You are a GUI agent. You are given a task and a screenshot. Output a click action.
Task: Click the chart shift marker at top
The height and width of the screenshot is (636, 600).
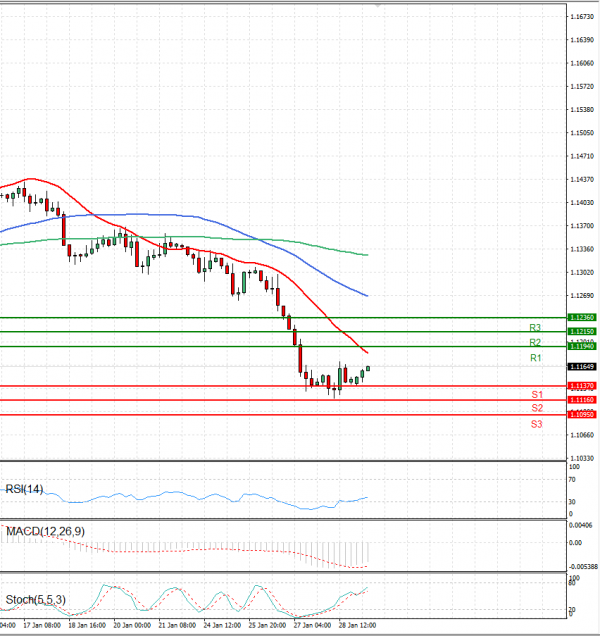coord(378,5)
